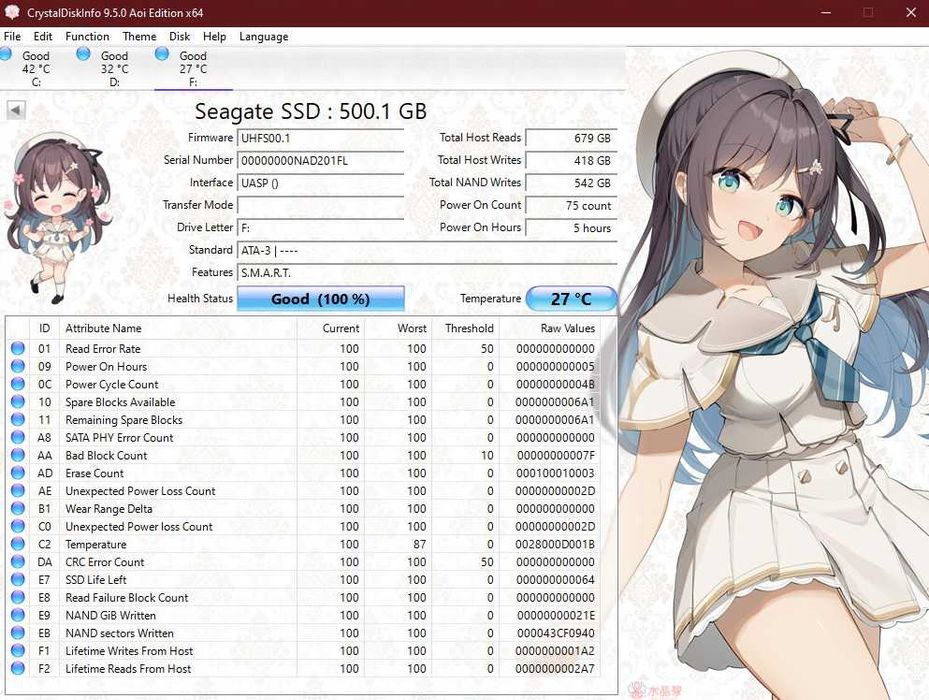Viewport: 929px width, 700px height.
Task: Click status orb for Lifetime Writes From Host
Action: pyautogui.click(x=18, y=651)
